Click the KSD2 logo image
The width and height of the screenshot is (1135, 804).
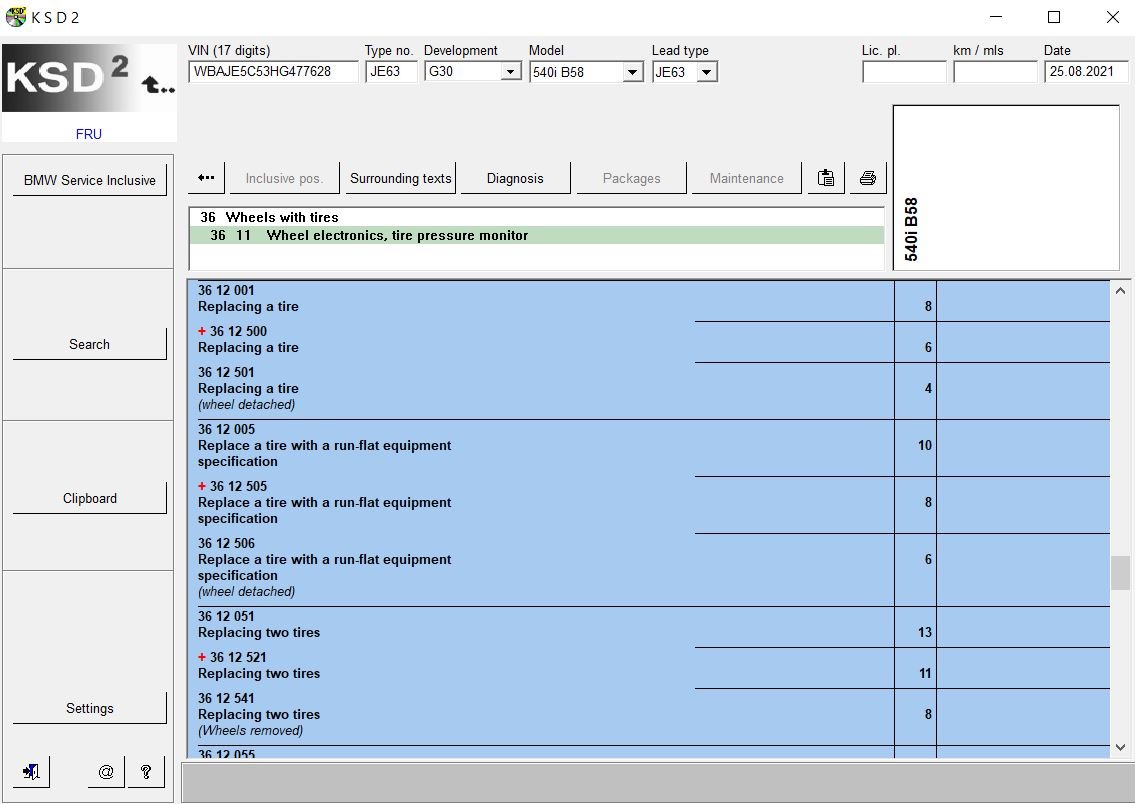[x=89, y=78]
